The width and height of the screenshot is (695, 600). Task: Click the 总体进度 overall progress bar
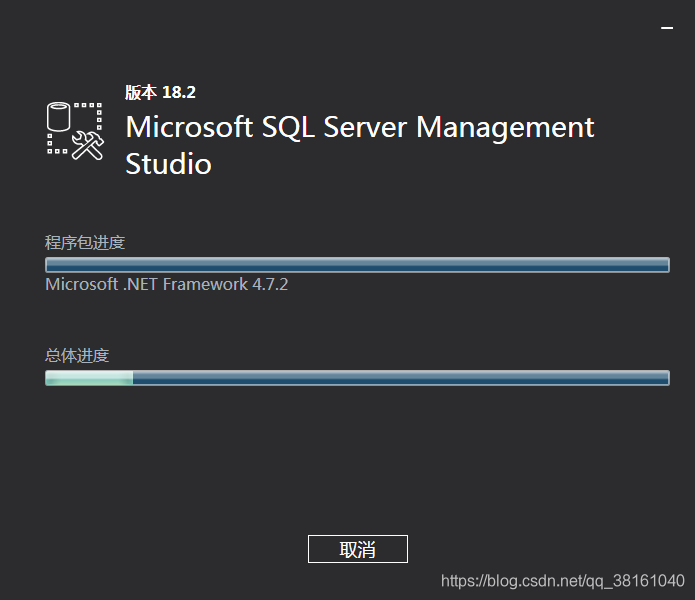coord(357,378)
